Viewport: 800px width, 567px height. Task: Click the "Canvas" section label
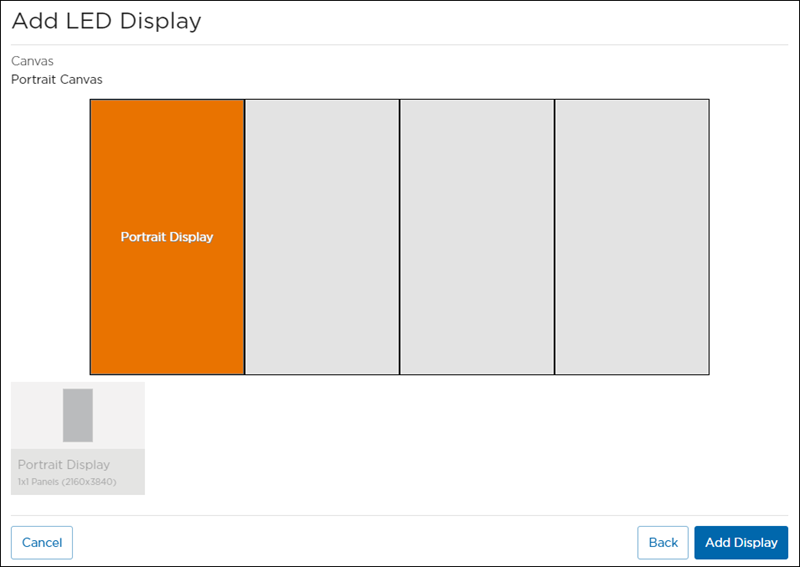[x=32, y=61]
